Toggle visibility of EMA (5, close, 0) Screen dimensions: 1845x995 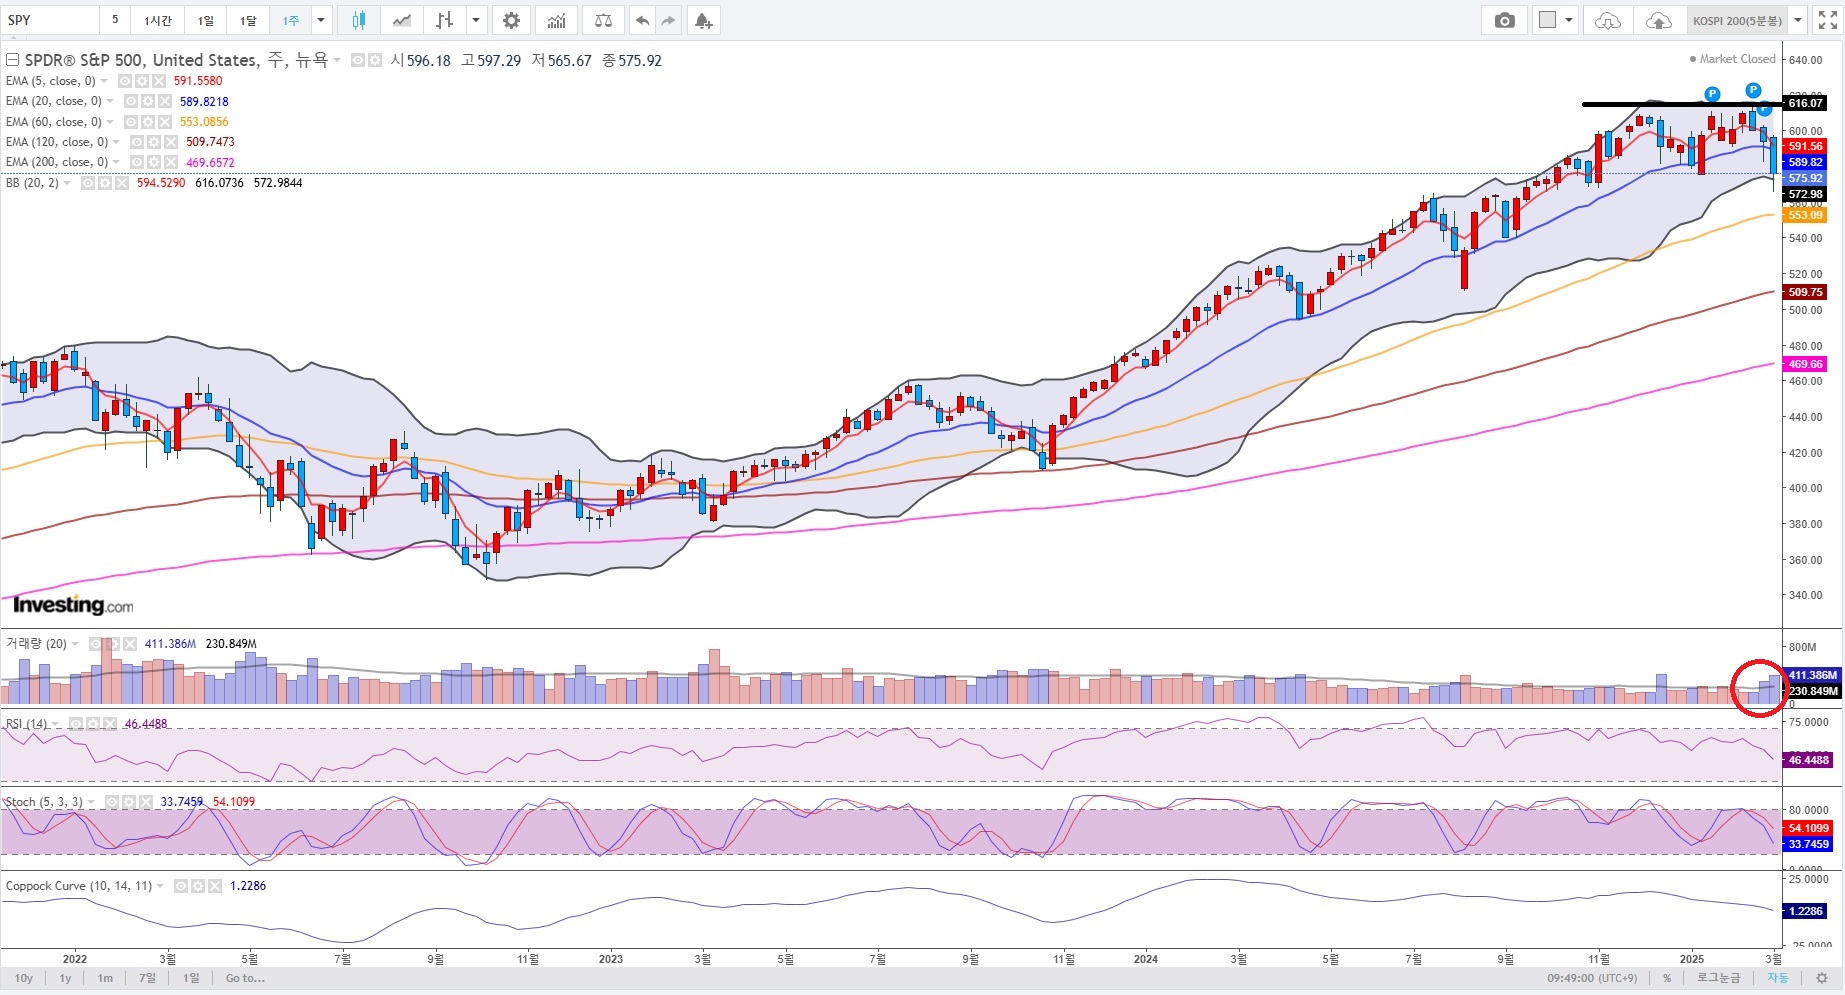click(x=125, y=81)
